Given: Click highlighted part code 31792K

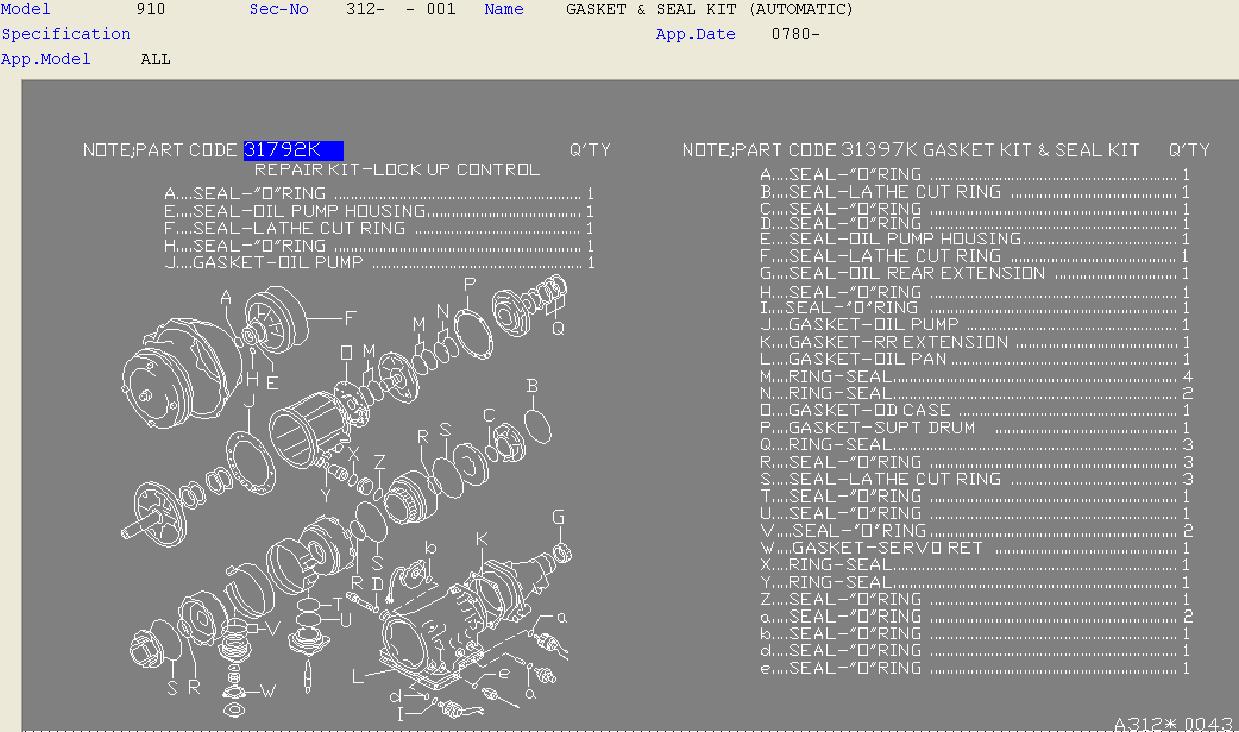Looking at the screenshot, I should click(293, 150).
